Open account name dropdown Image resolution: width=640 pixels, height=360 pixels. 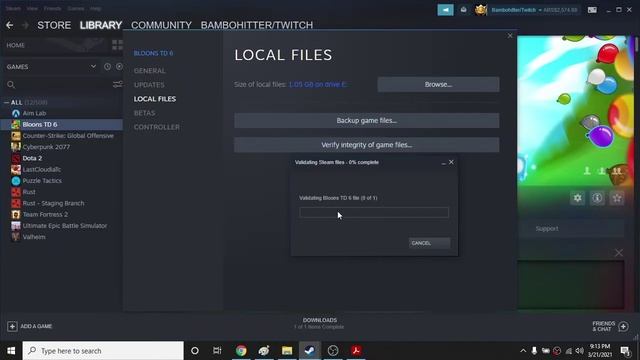517,10
